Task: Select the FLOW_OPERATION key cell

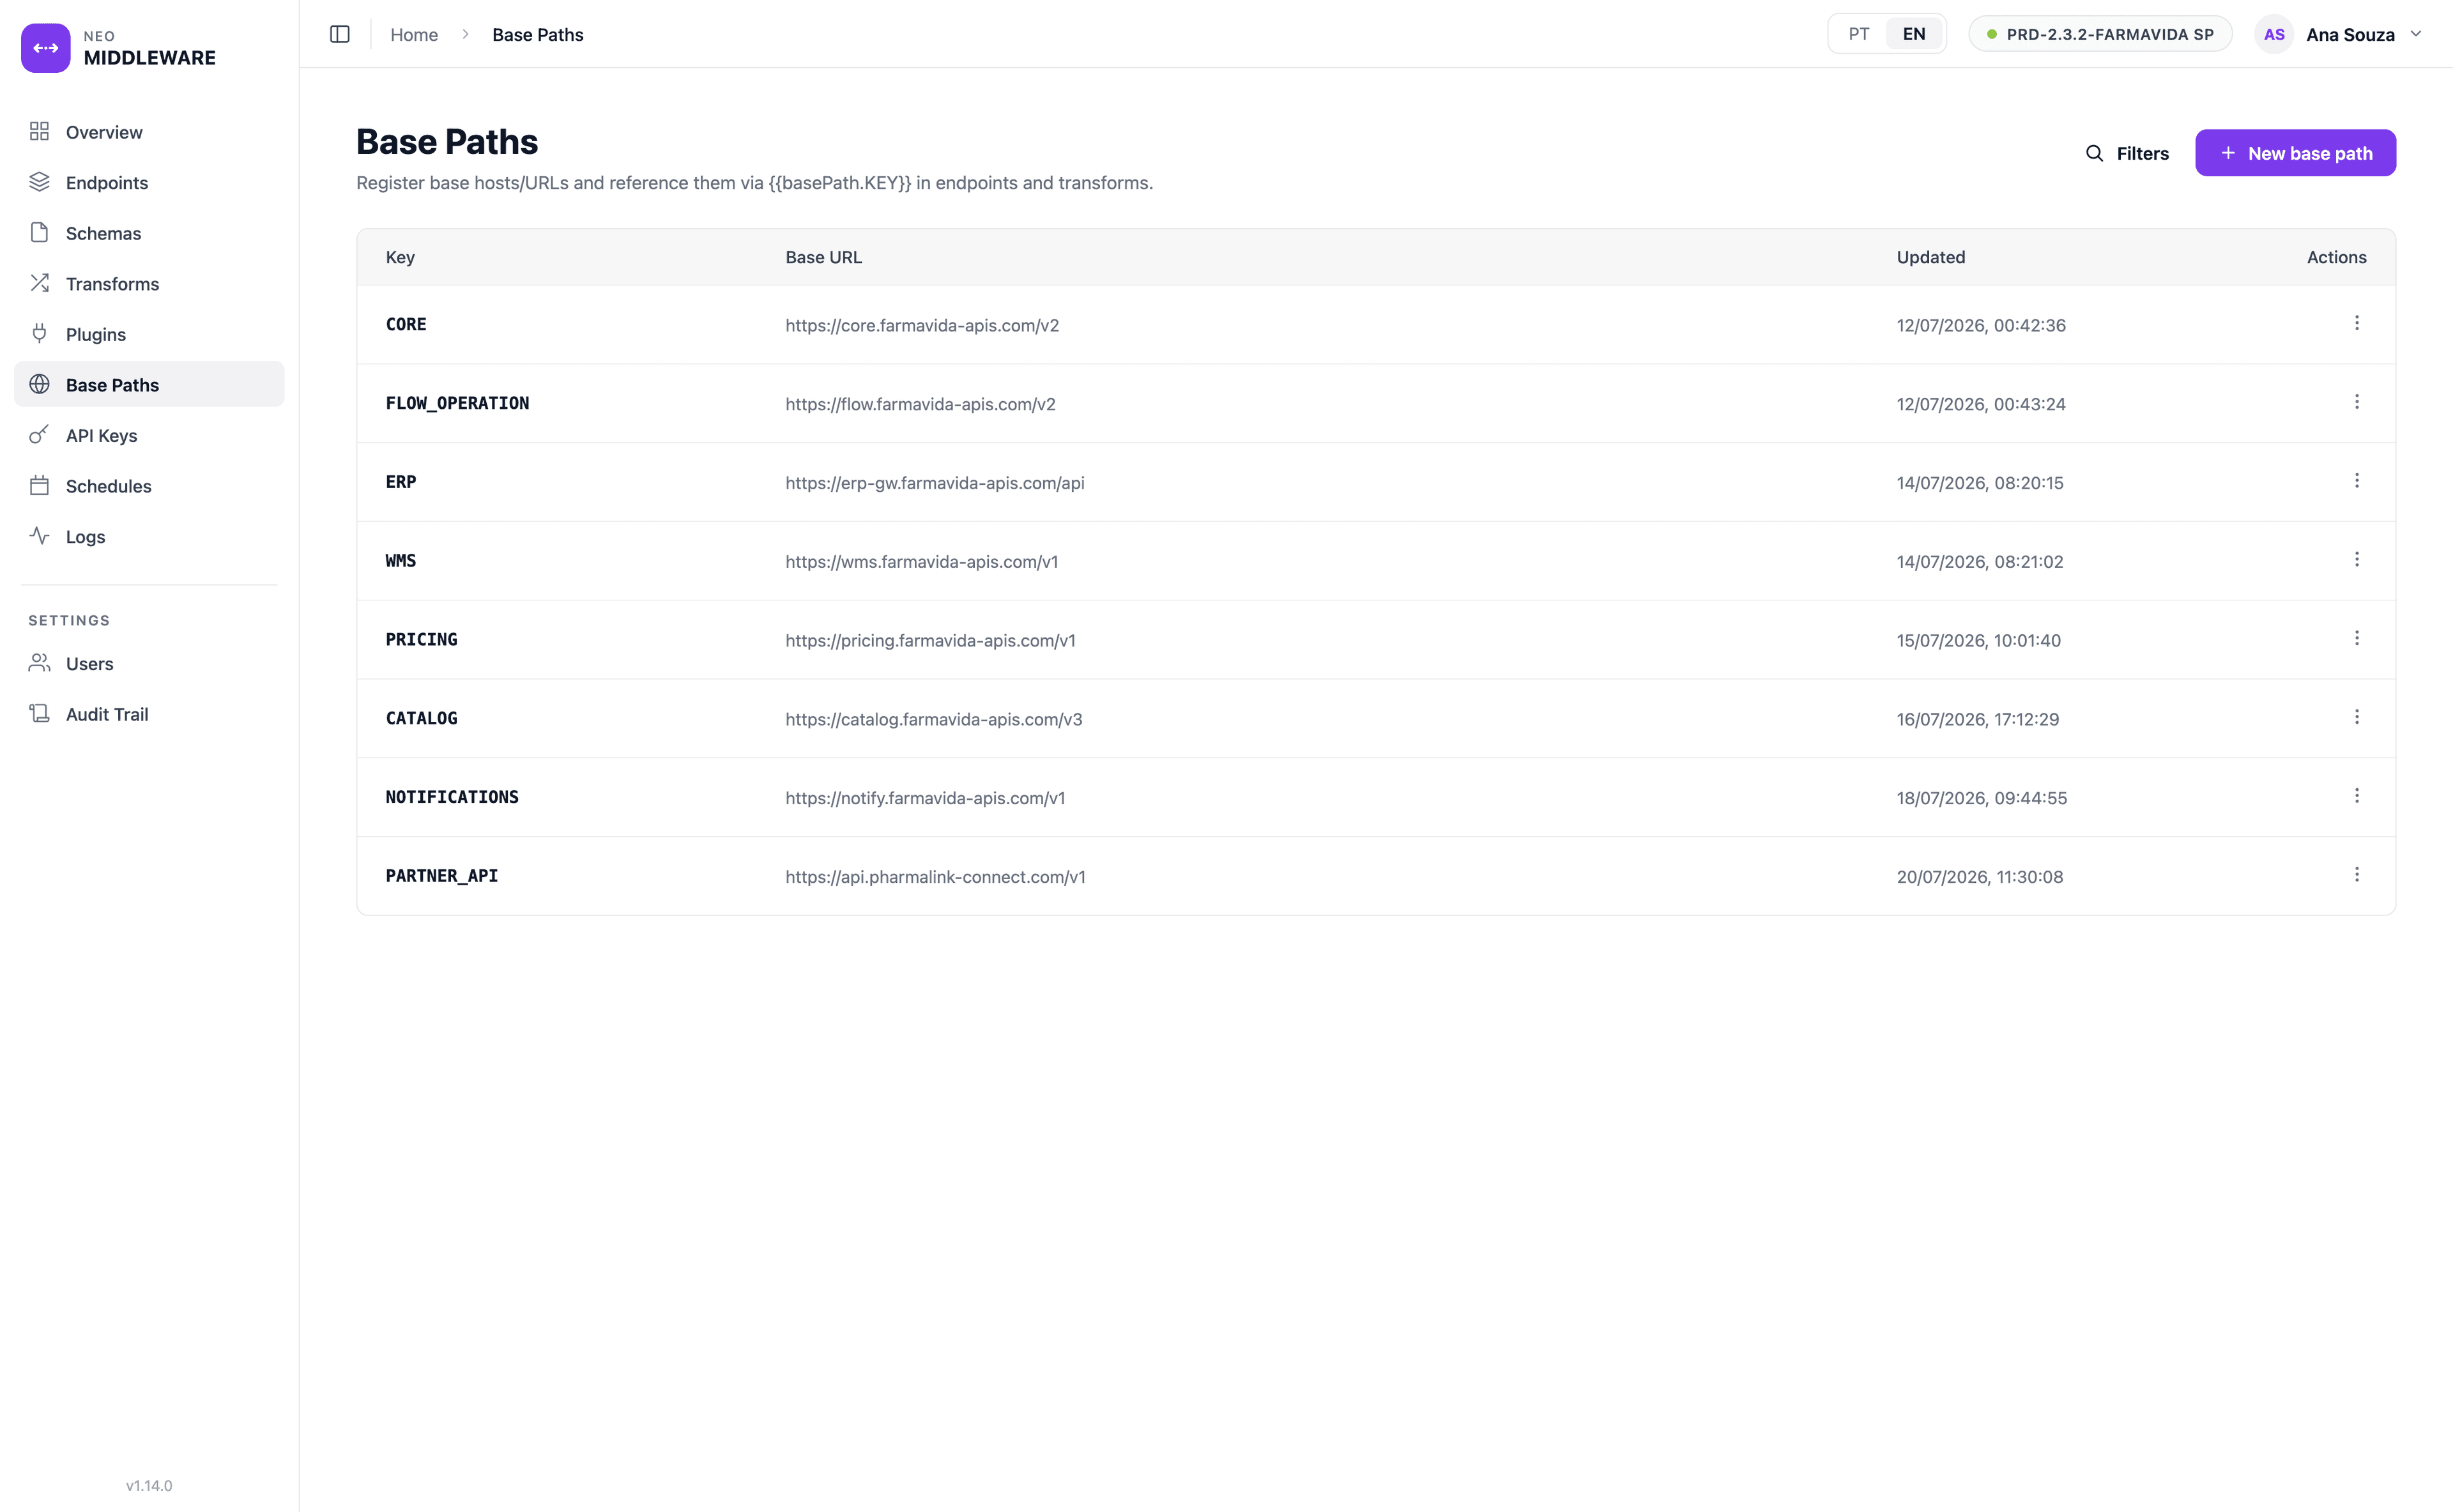Action: point(457,403)
